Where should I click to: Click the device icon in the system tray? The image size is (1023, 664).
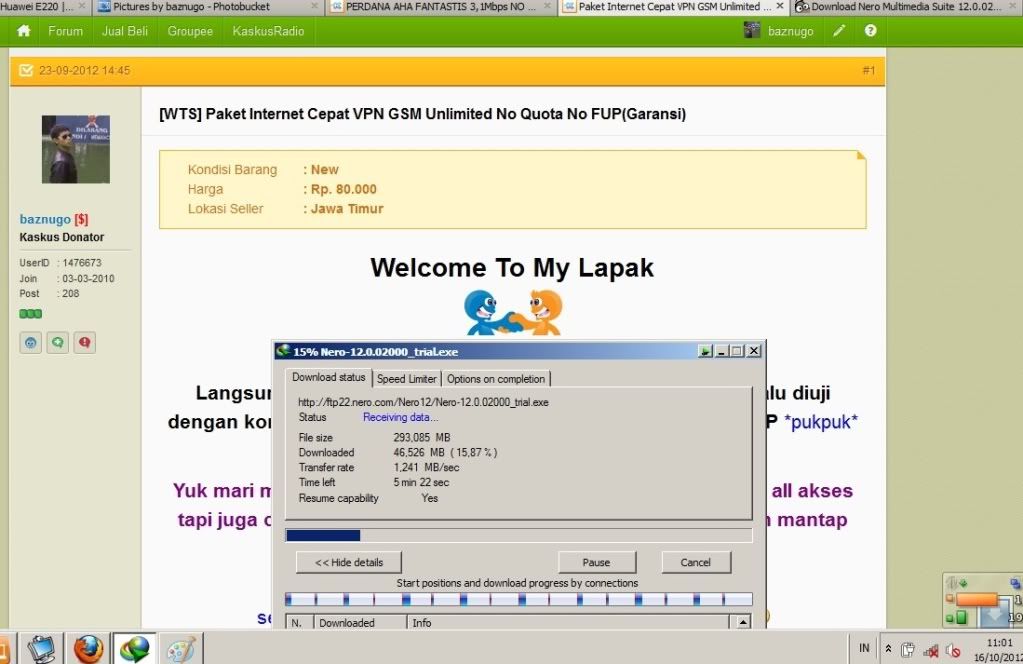[x=908, y=650]
